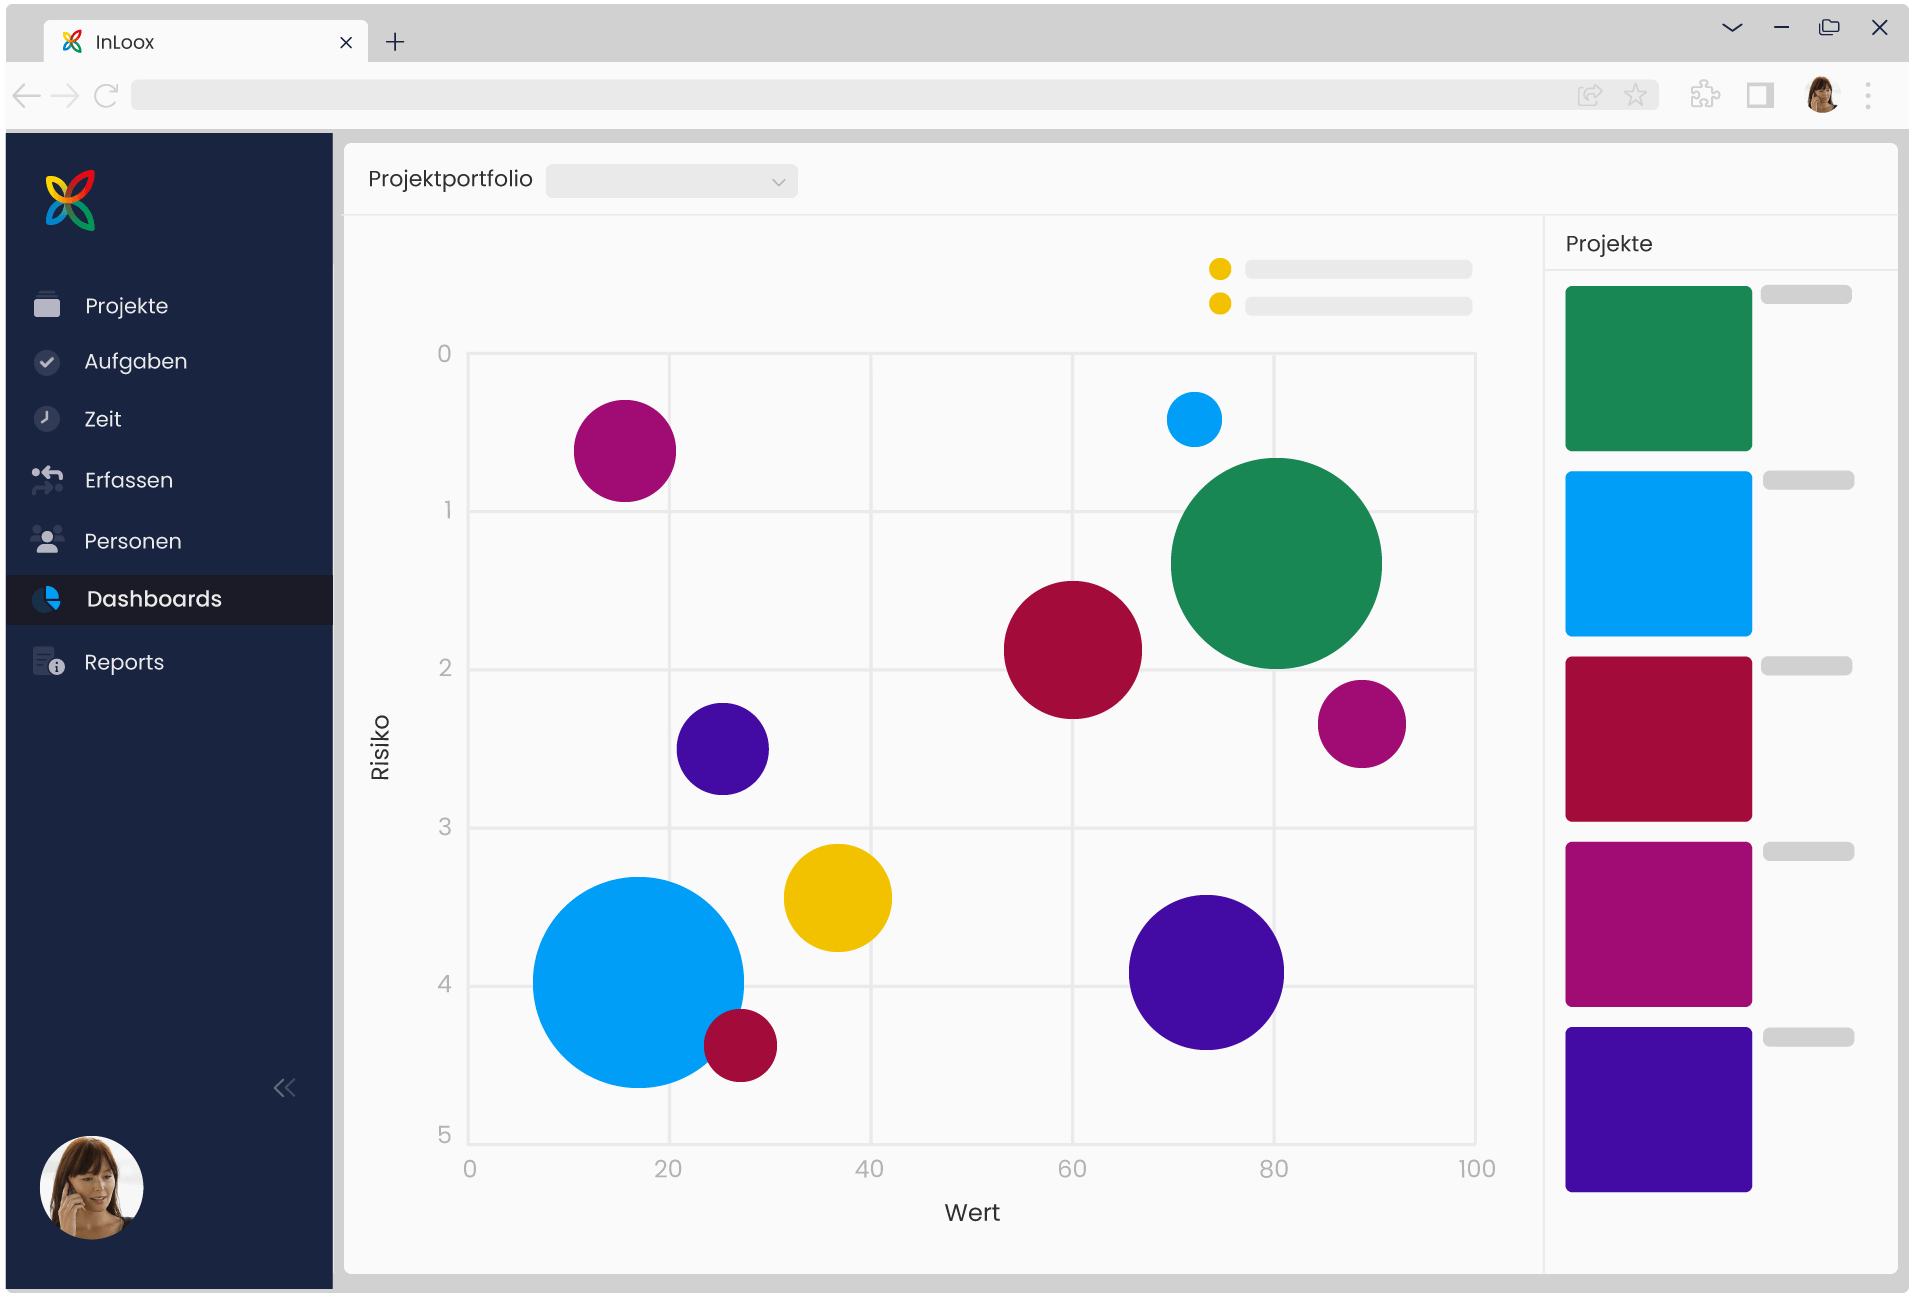The image size is (1920, 1300).
Task: Click the browser forward arrow
Action: [65, 96]
